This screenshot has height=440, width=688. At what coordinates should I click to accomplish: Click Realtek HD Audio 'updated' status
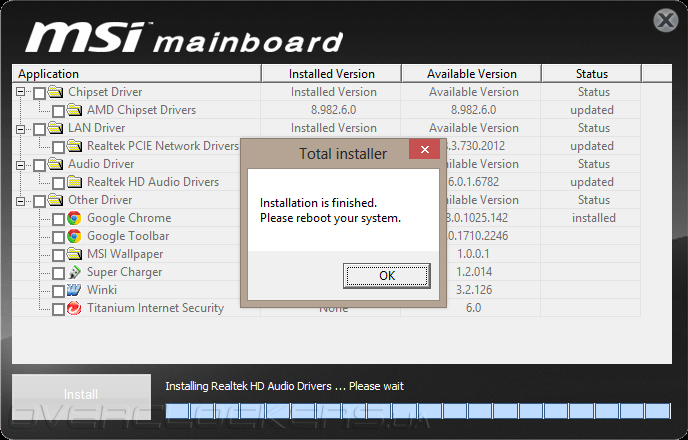(x=592, y=182)
